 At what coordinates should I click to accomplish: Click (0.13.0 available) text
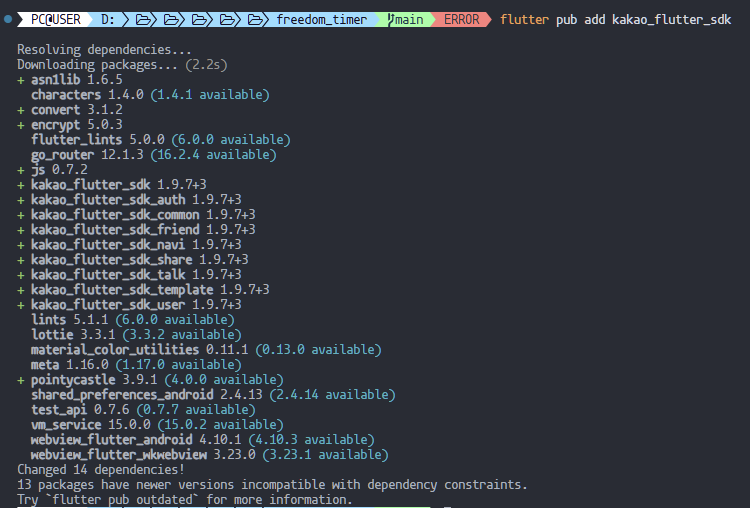[319, 350]
